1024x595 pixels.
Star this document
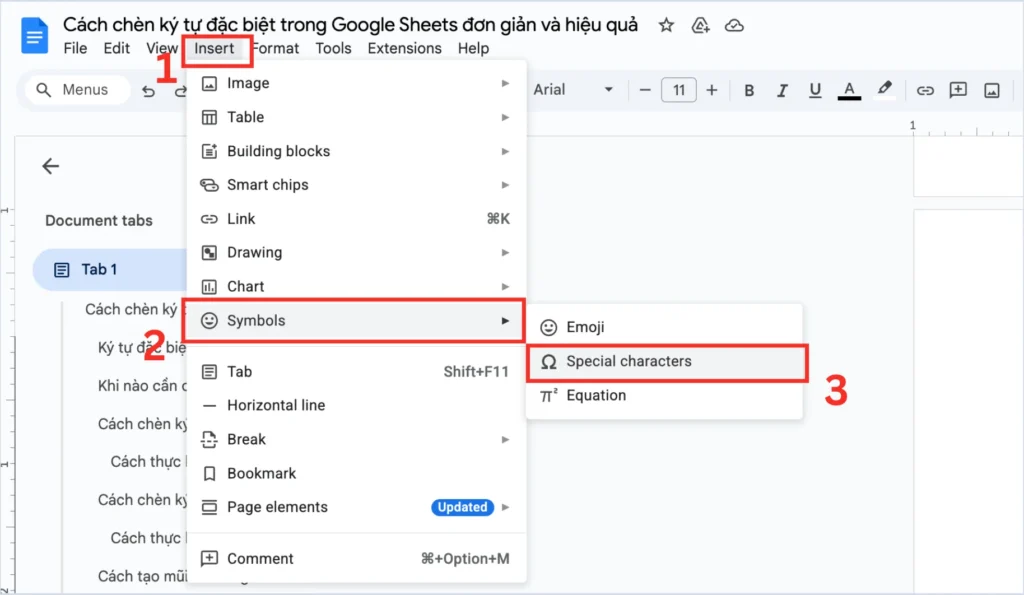pyautogui.click(x=666, y=25)
